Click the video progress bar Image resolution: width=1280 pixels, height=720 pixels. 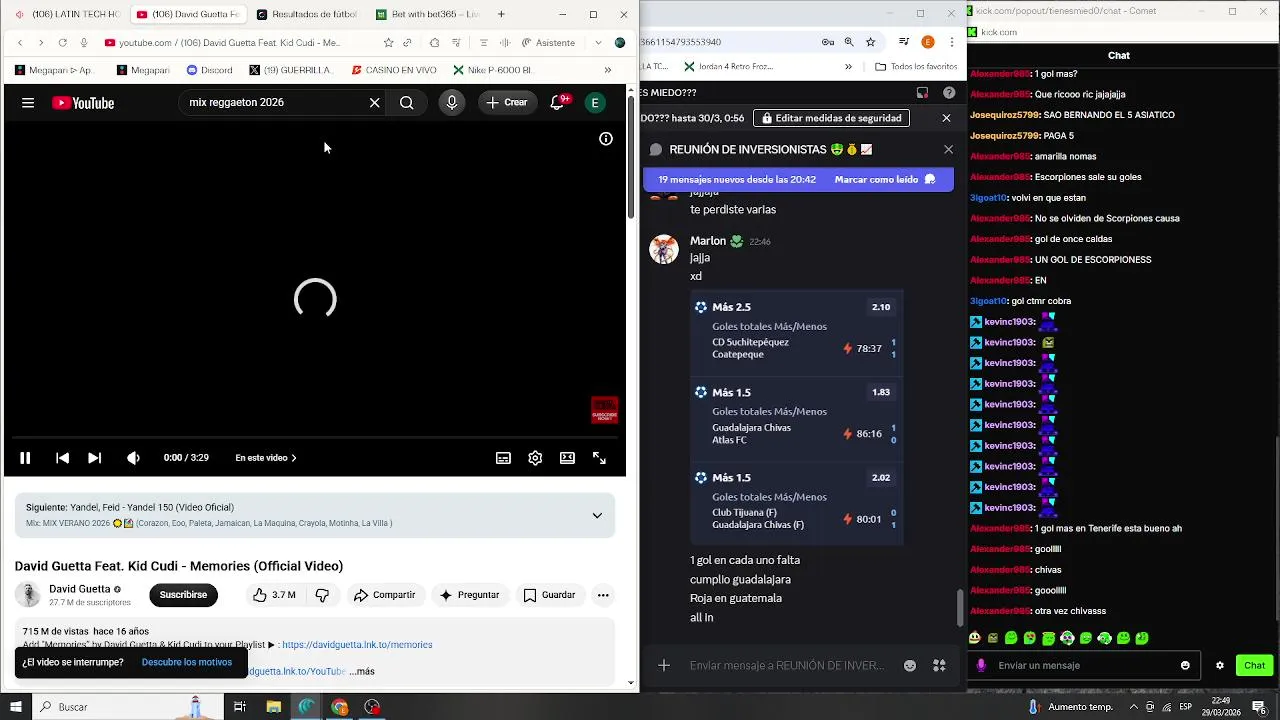[x=315, y=437]
